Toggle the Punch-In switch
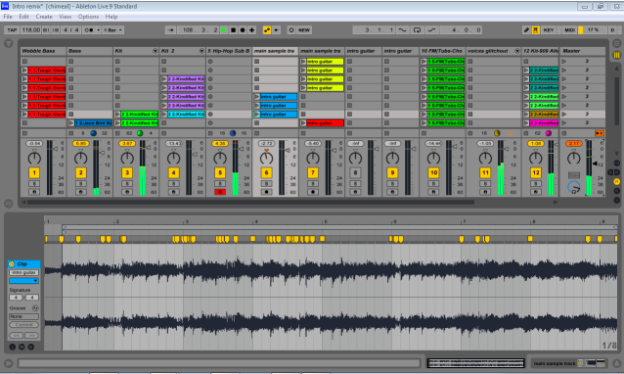The width and height of the screenshot is (624, 374). [402, 30]
